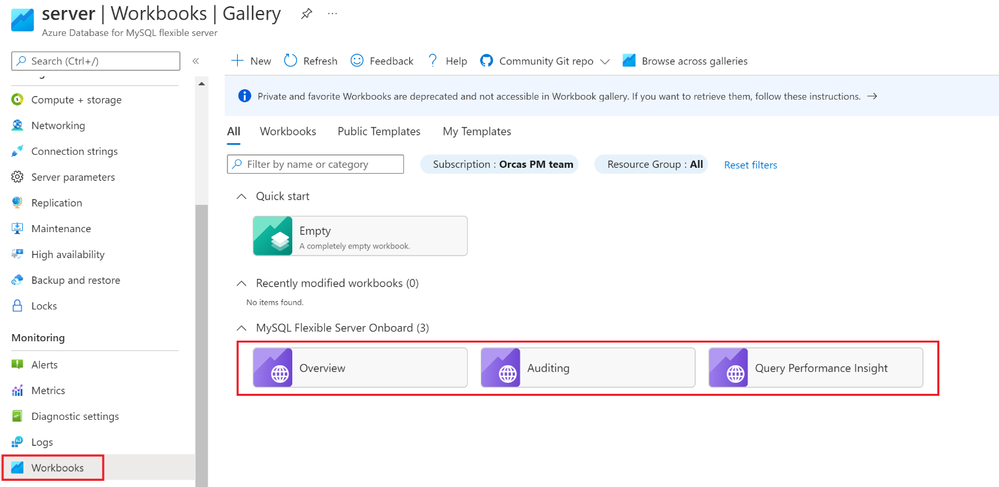The height and width of the screenshot is (487, 999).
Task: Click the Replication globe icon
Action: (18, 203)
